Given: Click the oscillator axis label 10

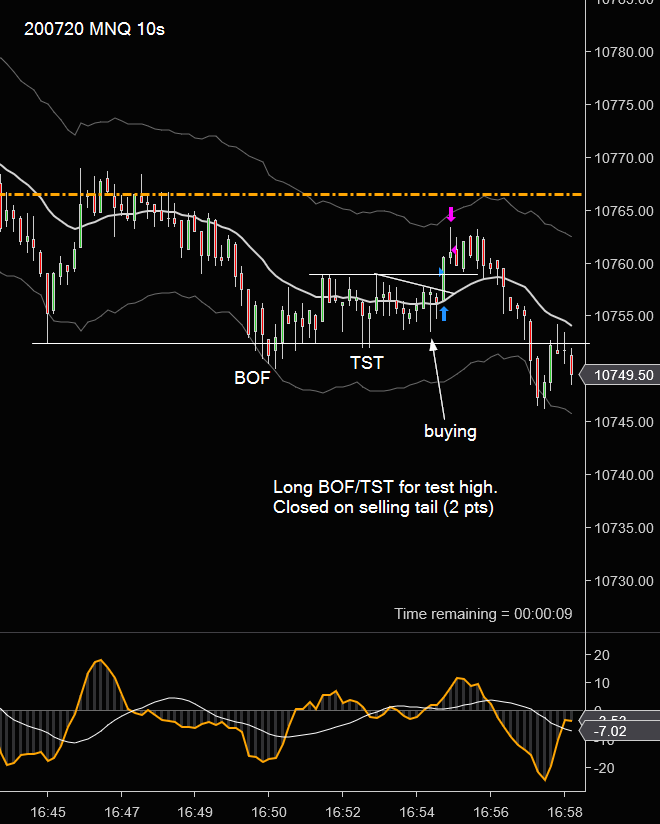Looking at the screenshot, I should 602,683.
